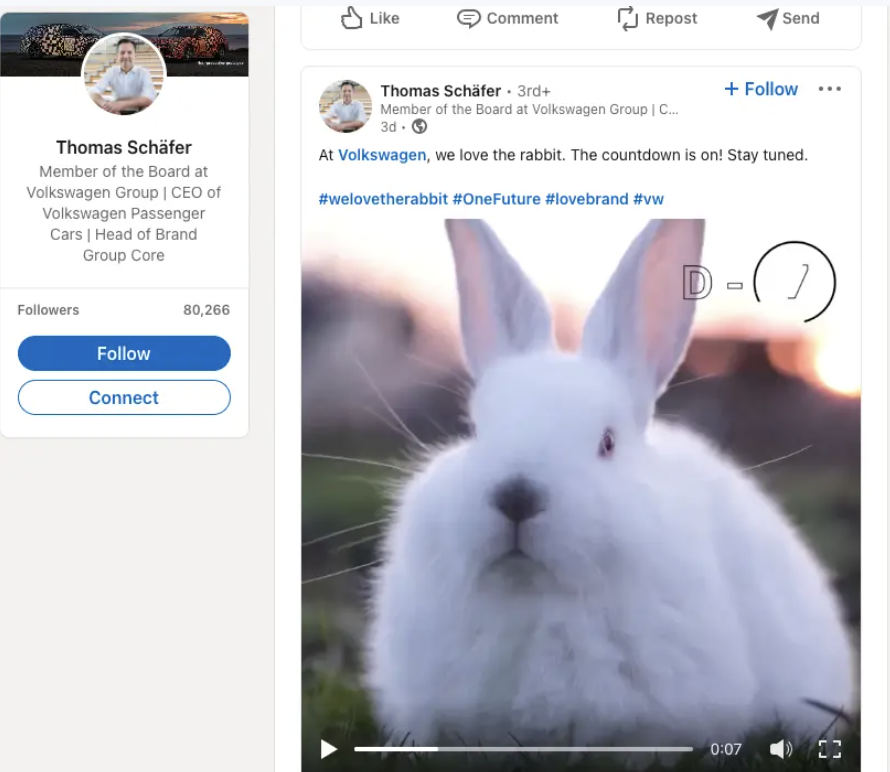Click + Follow in the post header
This screenshot has width=890, height=772.
(761, 89)
